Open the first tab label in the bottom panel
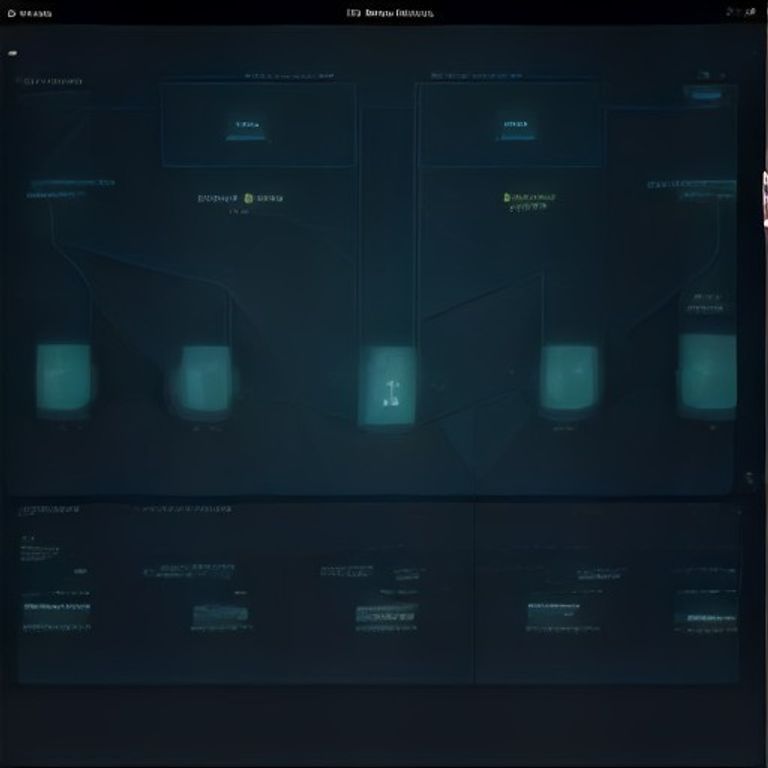The image size is (768, 768). coord(51,510)
